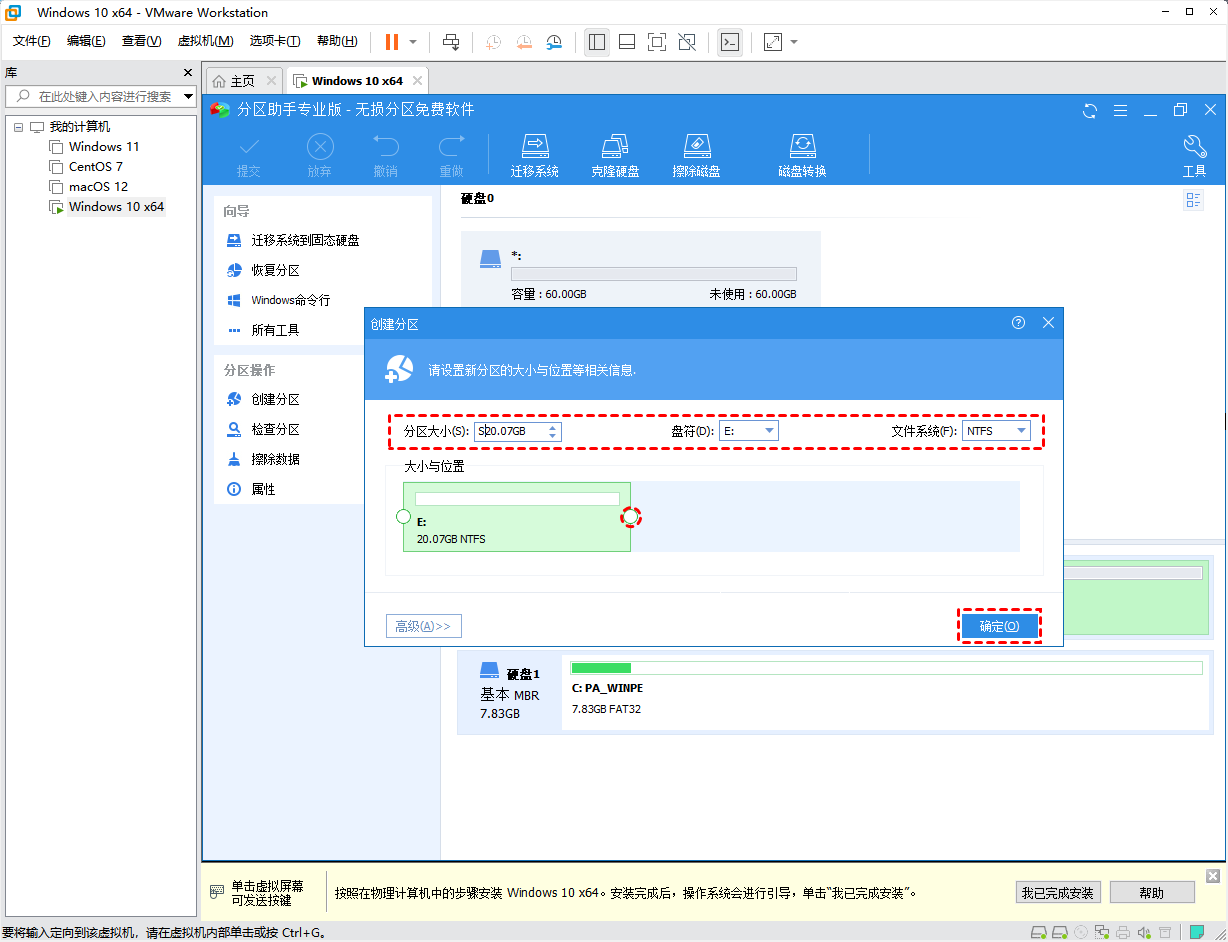Click the refresh icon in partition assistant title bar
The image size is (1228, 942).
pyautogui.click(x=1091, y=110)
